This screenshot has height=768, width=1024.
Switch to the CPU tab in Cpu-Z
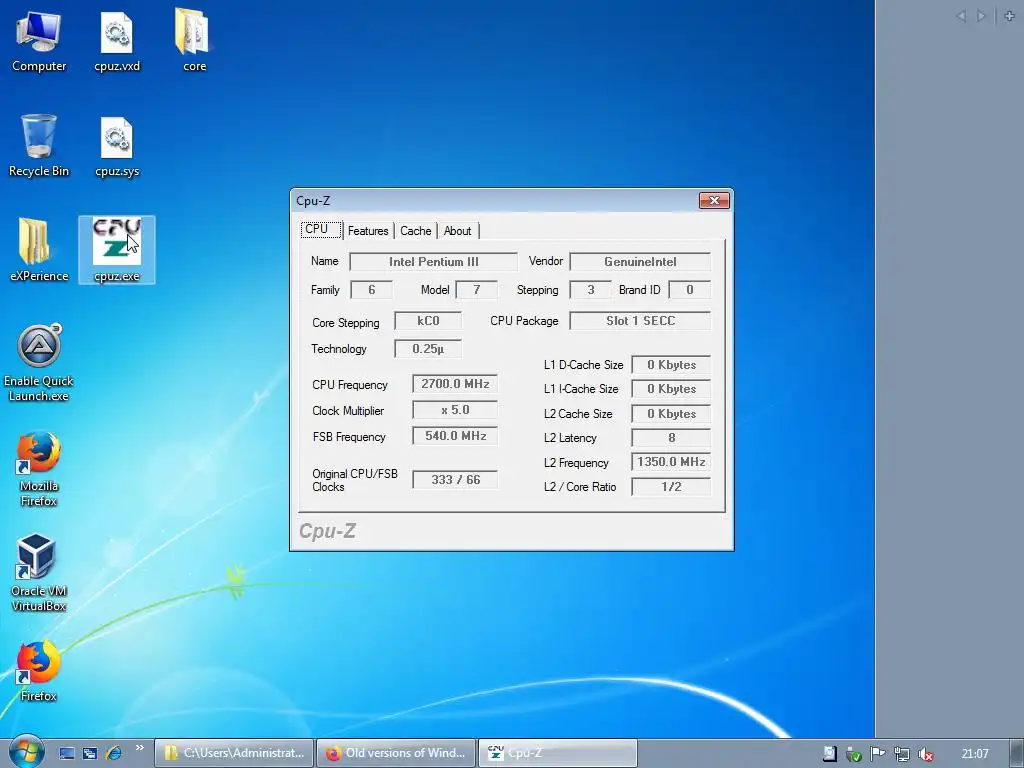pyautogui.click(x=320, y=229)
